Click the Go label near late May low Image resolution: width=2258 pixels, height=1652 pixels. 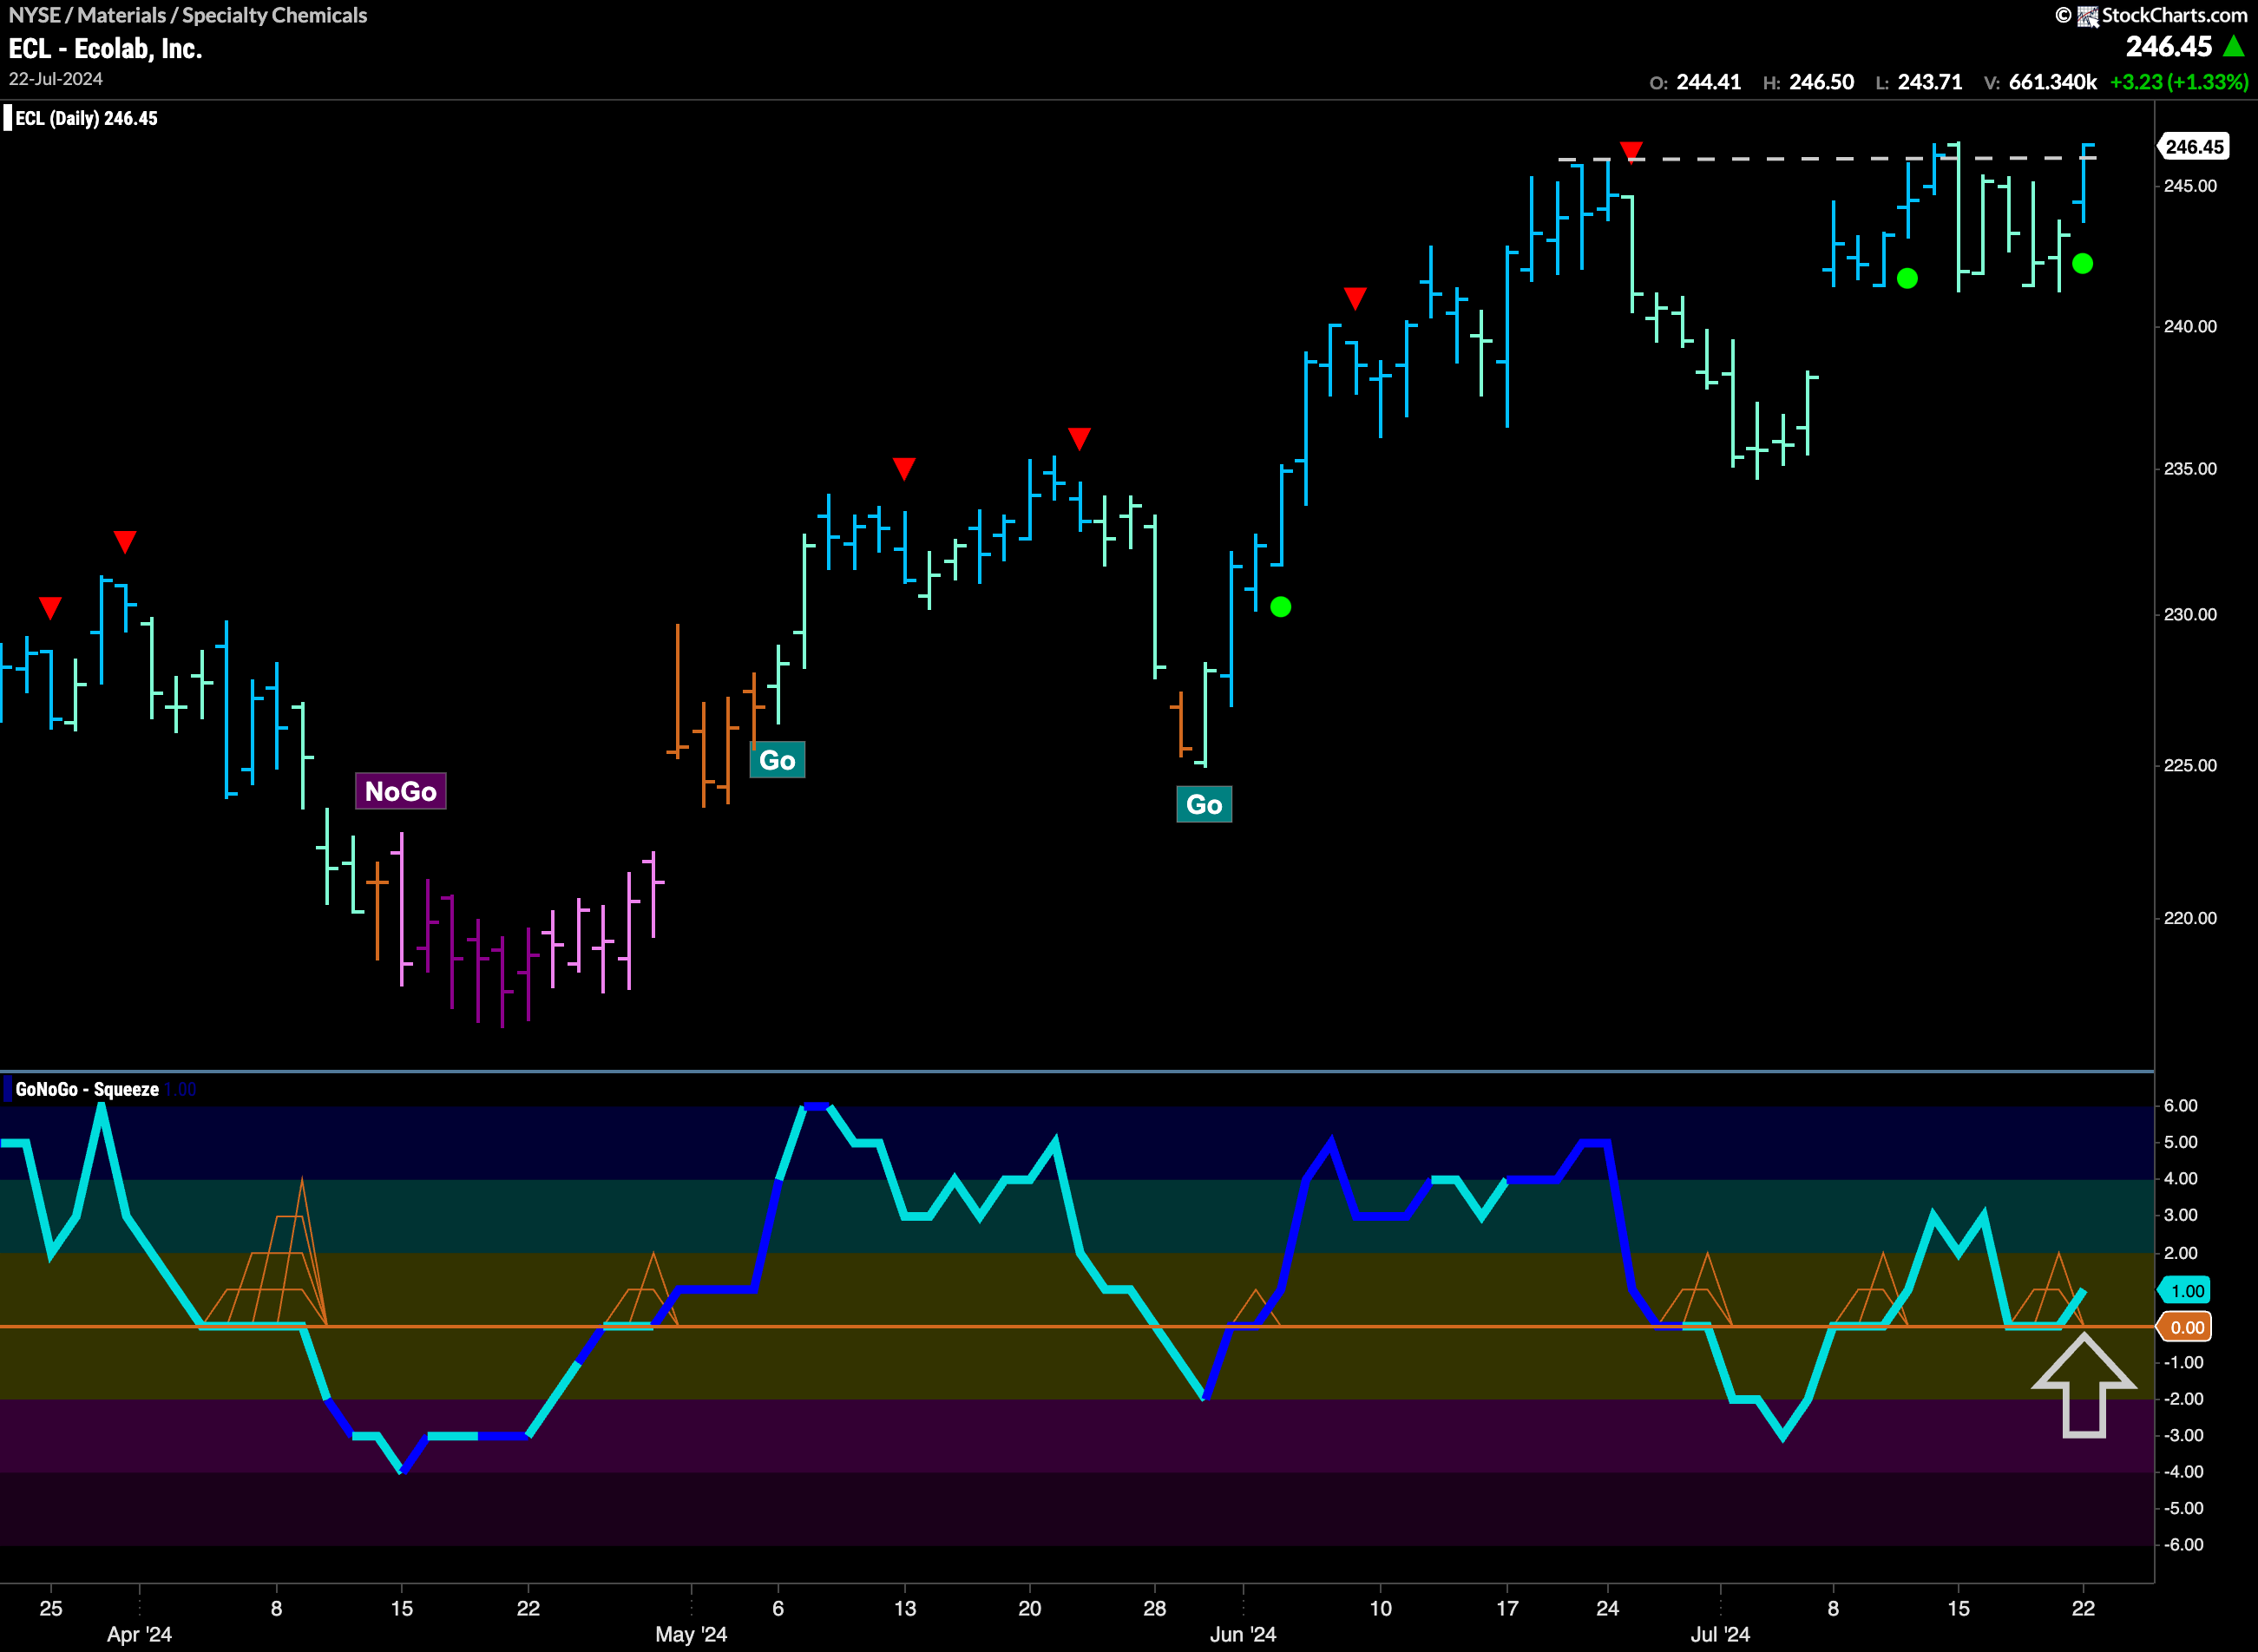1204,804
